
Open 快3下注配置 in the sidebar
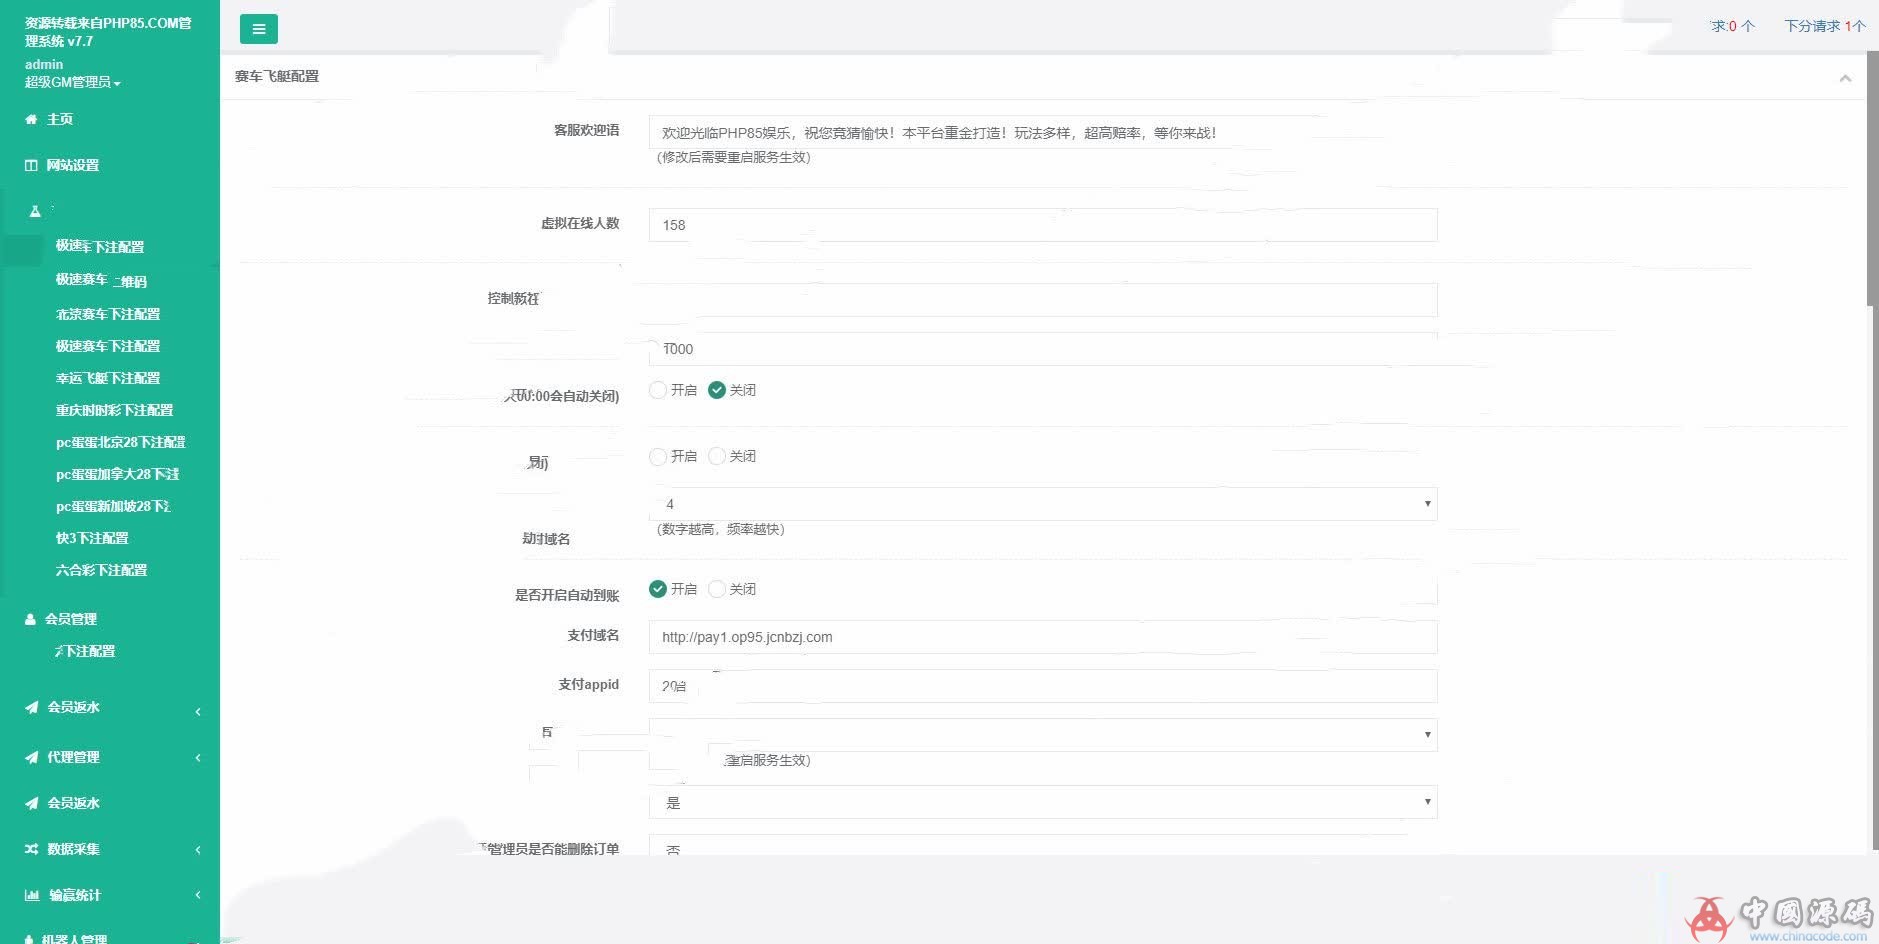pyautogui.click(x=92, y=538)
